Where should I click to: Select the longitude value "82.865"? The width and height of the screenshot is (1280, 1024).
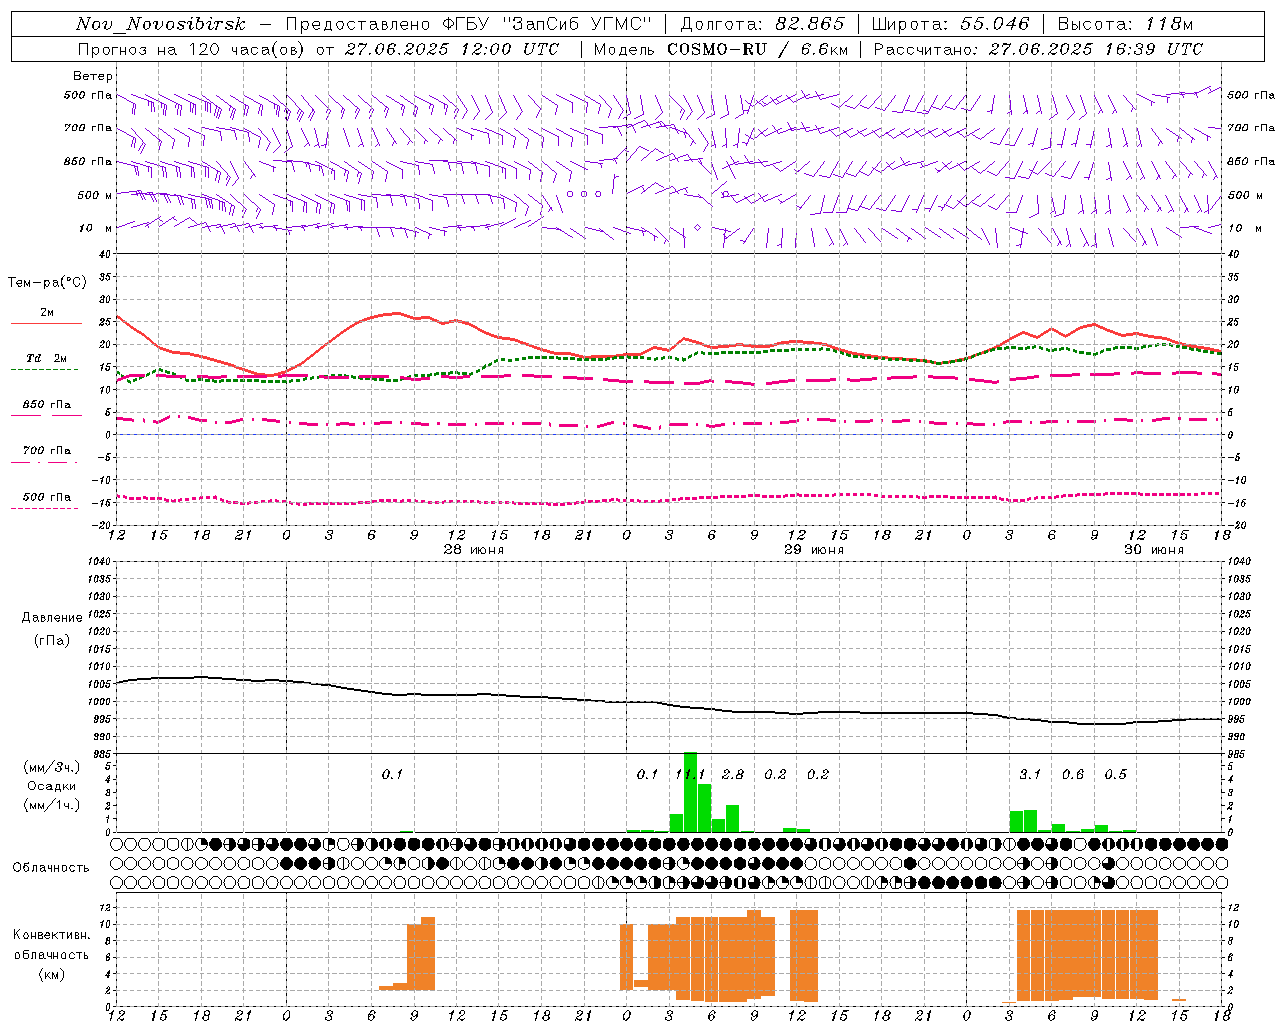(x=810, y=24)
